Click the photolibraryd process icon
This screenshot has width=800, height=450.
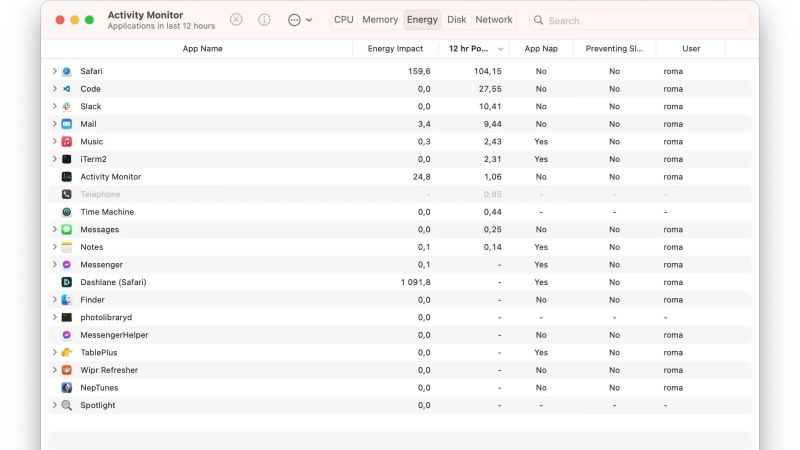(67, 317)
